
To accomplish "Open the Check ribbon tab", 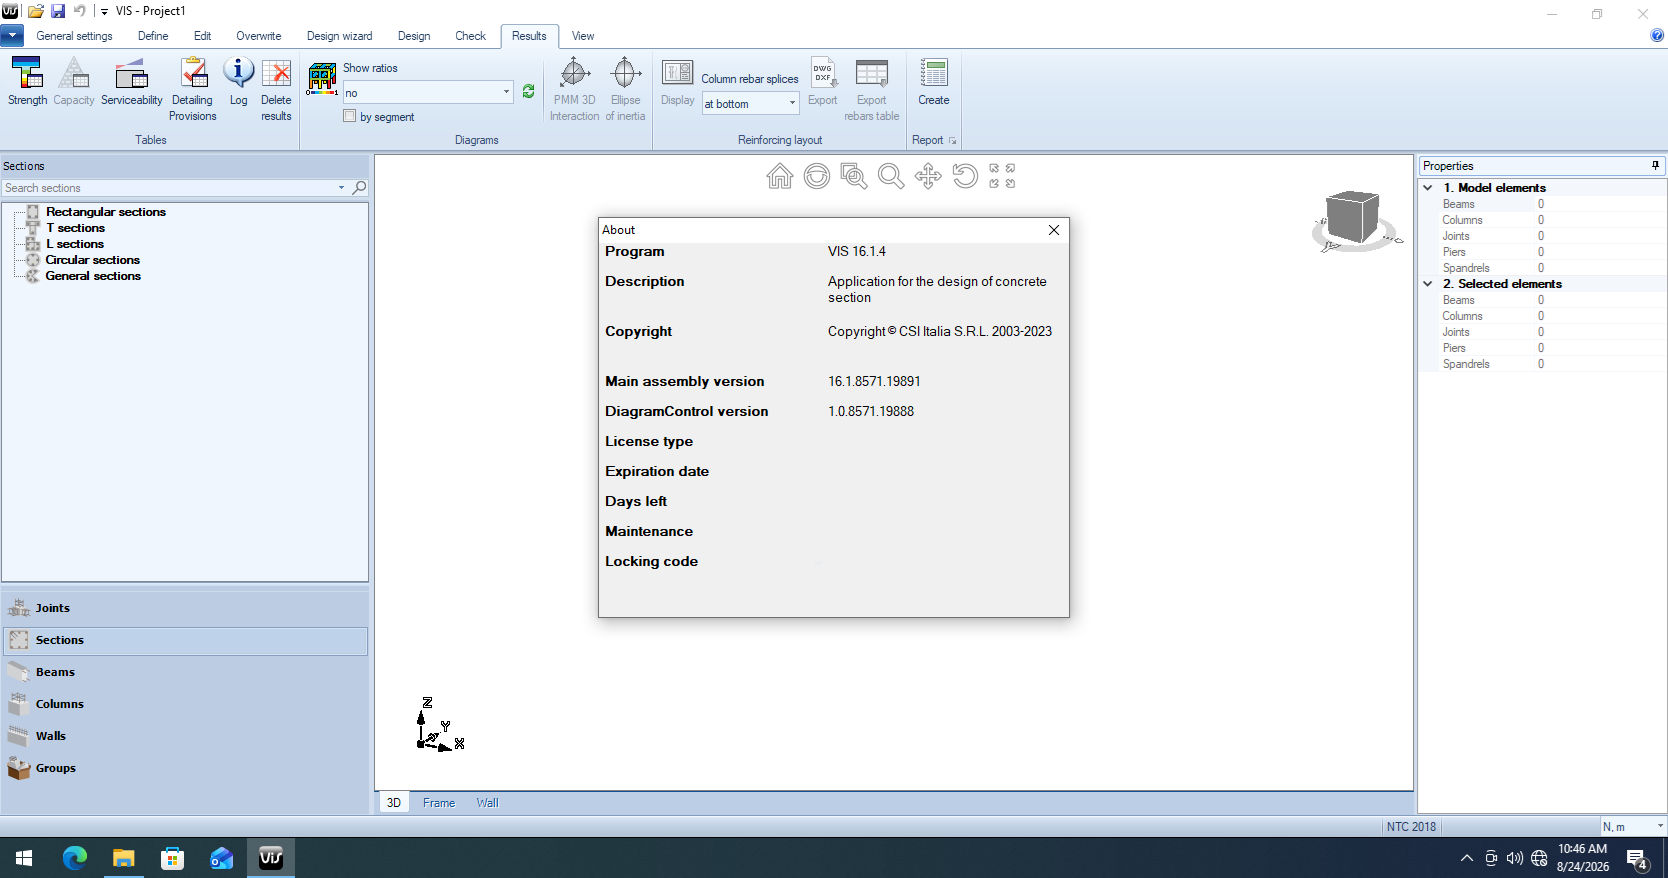I will pos(470,36).
